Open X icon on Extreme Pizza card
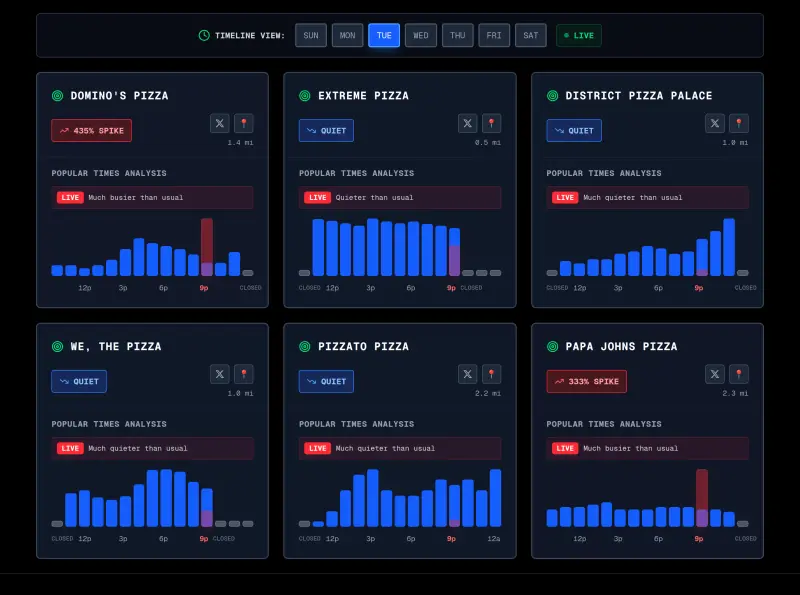Image resolution: width=800 pixels, height=595 pixels. 467,123
